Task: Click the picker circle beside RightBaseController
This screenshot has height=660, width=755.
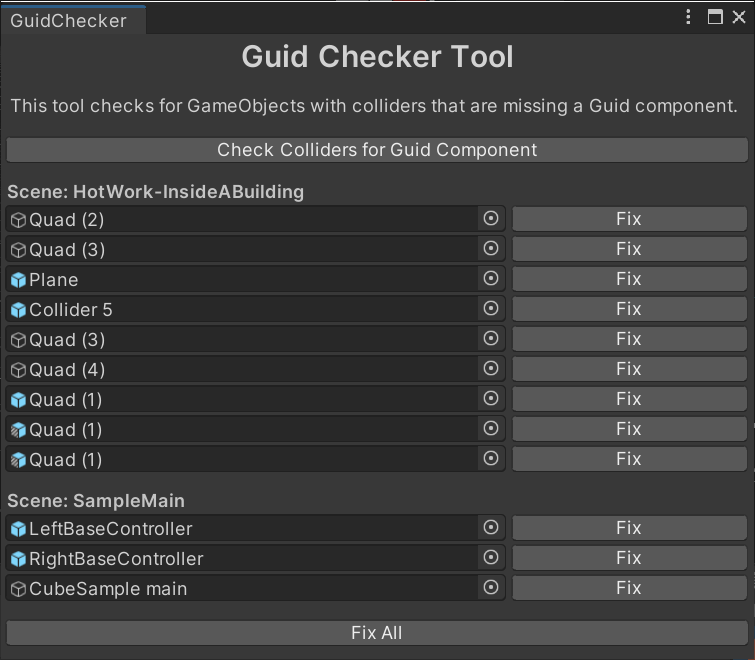Action: pos(490,558)
